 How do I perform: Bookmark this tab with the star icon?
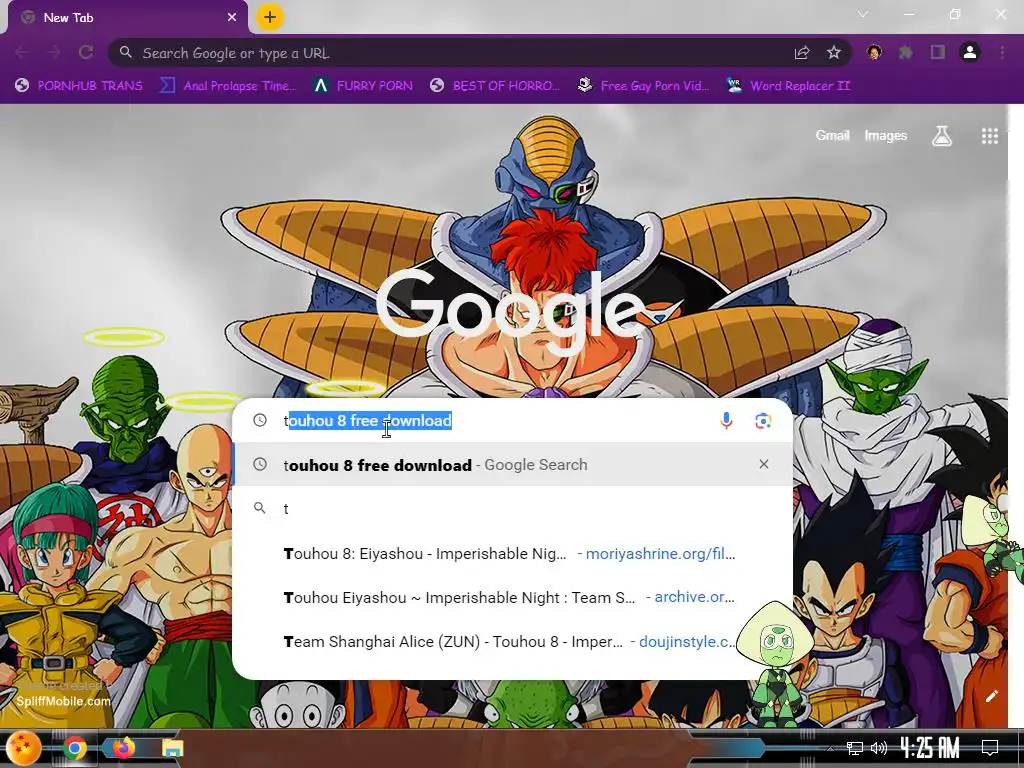point(834,52)
